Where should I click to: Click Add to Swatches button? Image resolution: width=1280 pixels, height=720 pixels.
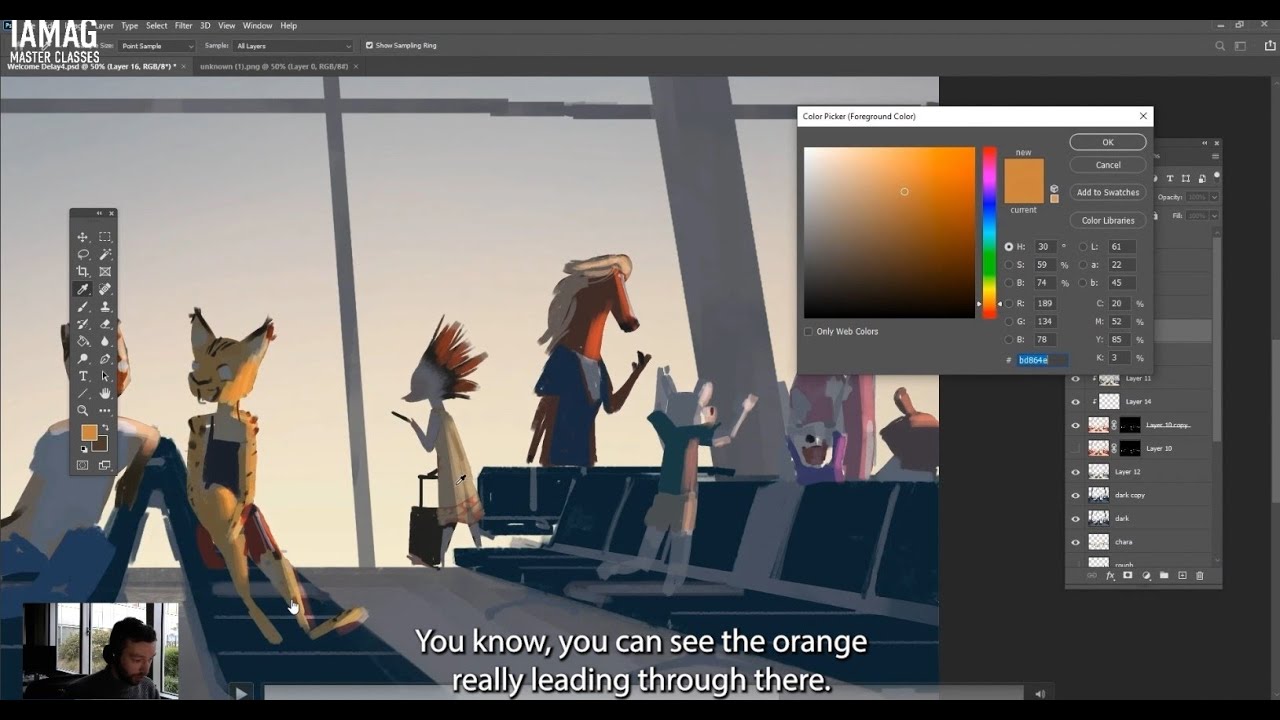[1108, 192]
